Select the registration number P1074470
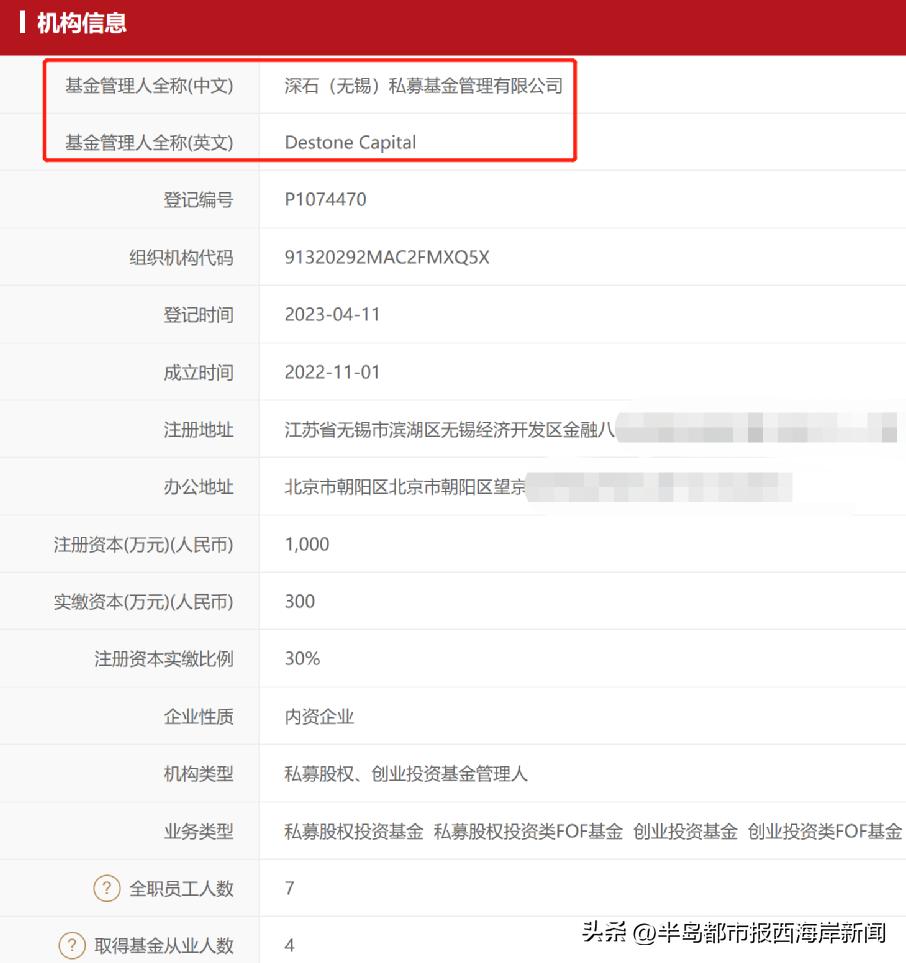The height and width of the screenshot is (963, 906). tap(326, 199)
